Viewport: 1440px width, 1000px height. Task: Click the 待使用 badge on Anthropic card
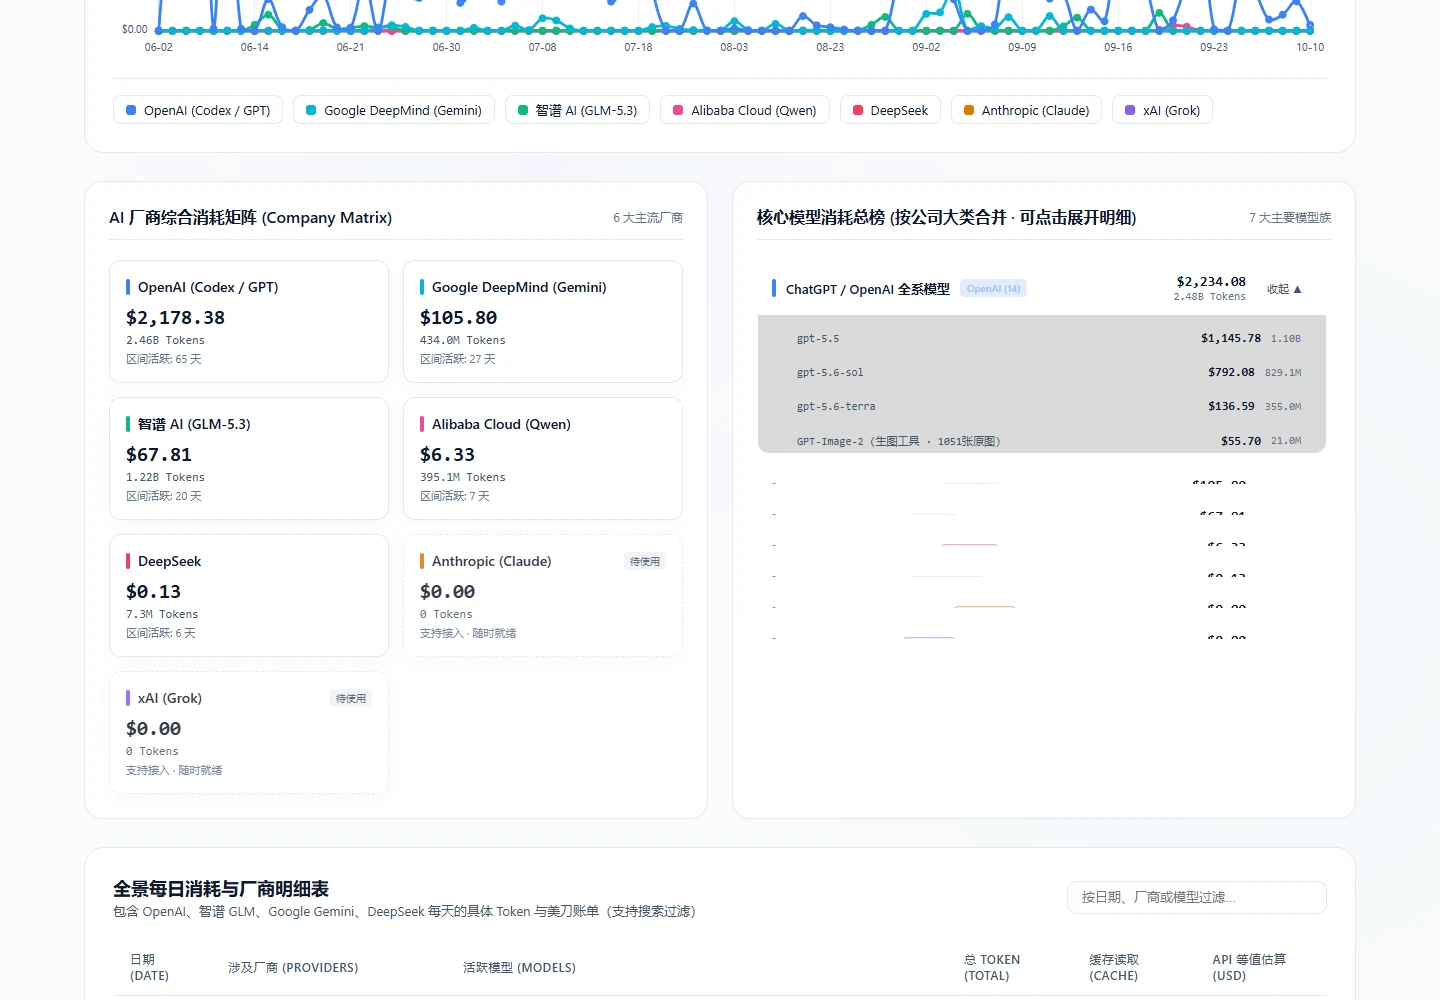pos(645,561)
